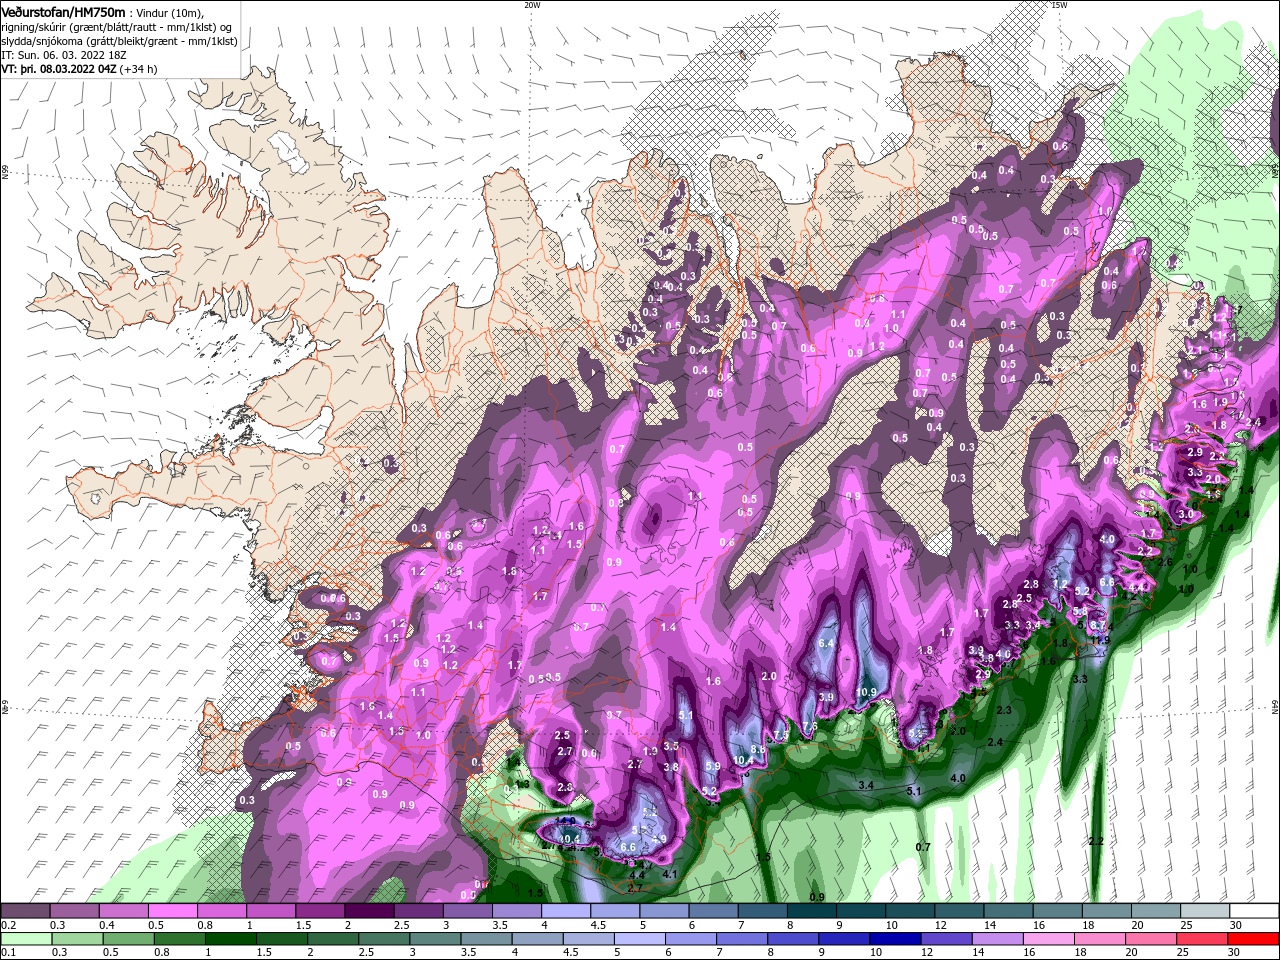Click the Veðurstofan/HM750m title text

coord(63,11)
